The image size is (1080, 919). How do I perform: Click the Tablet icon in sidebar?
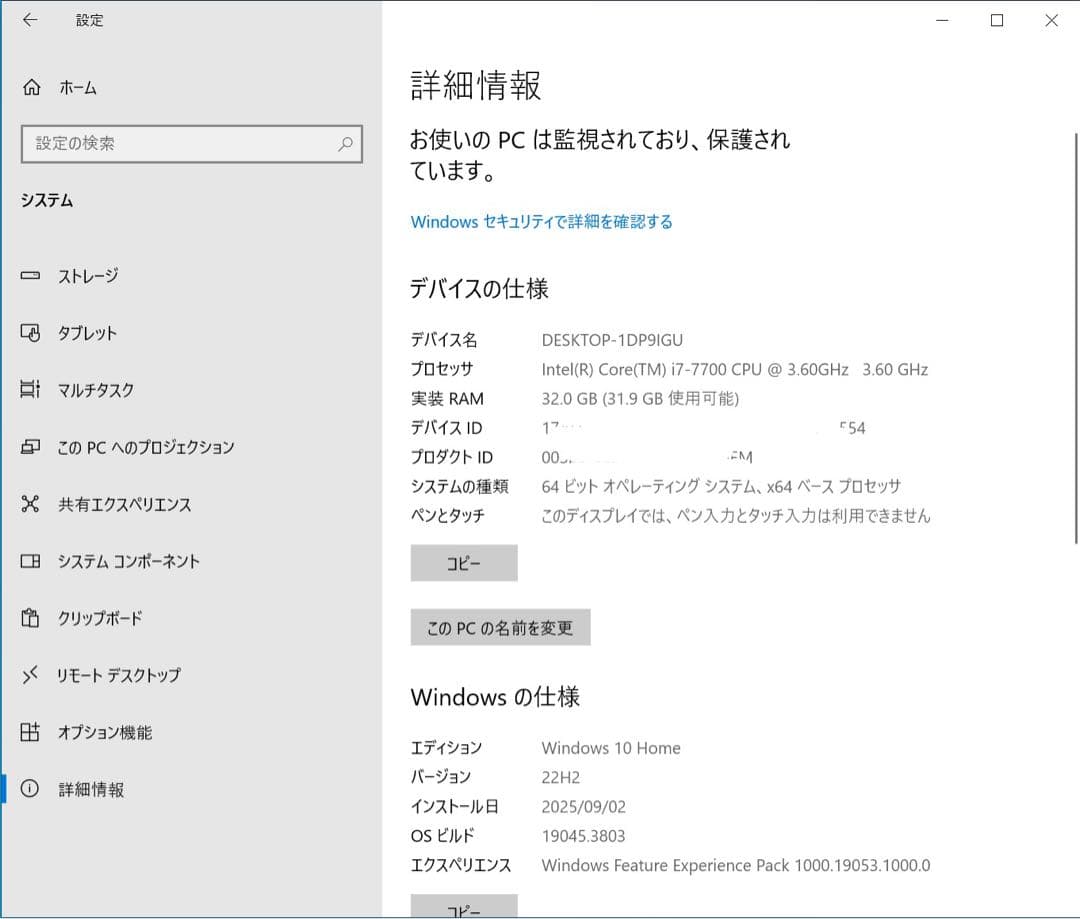coord(31,333)
